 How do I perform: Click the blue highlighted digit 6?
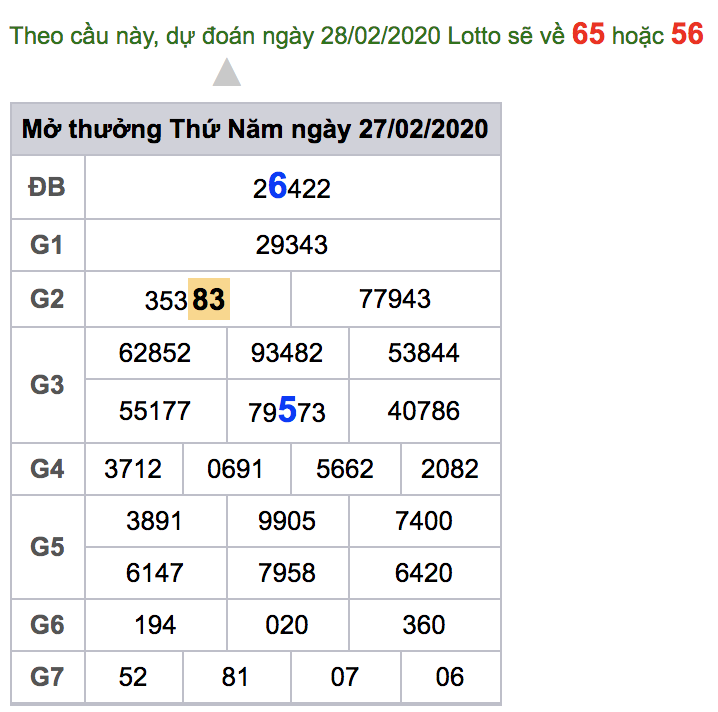coord(277,186)
